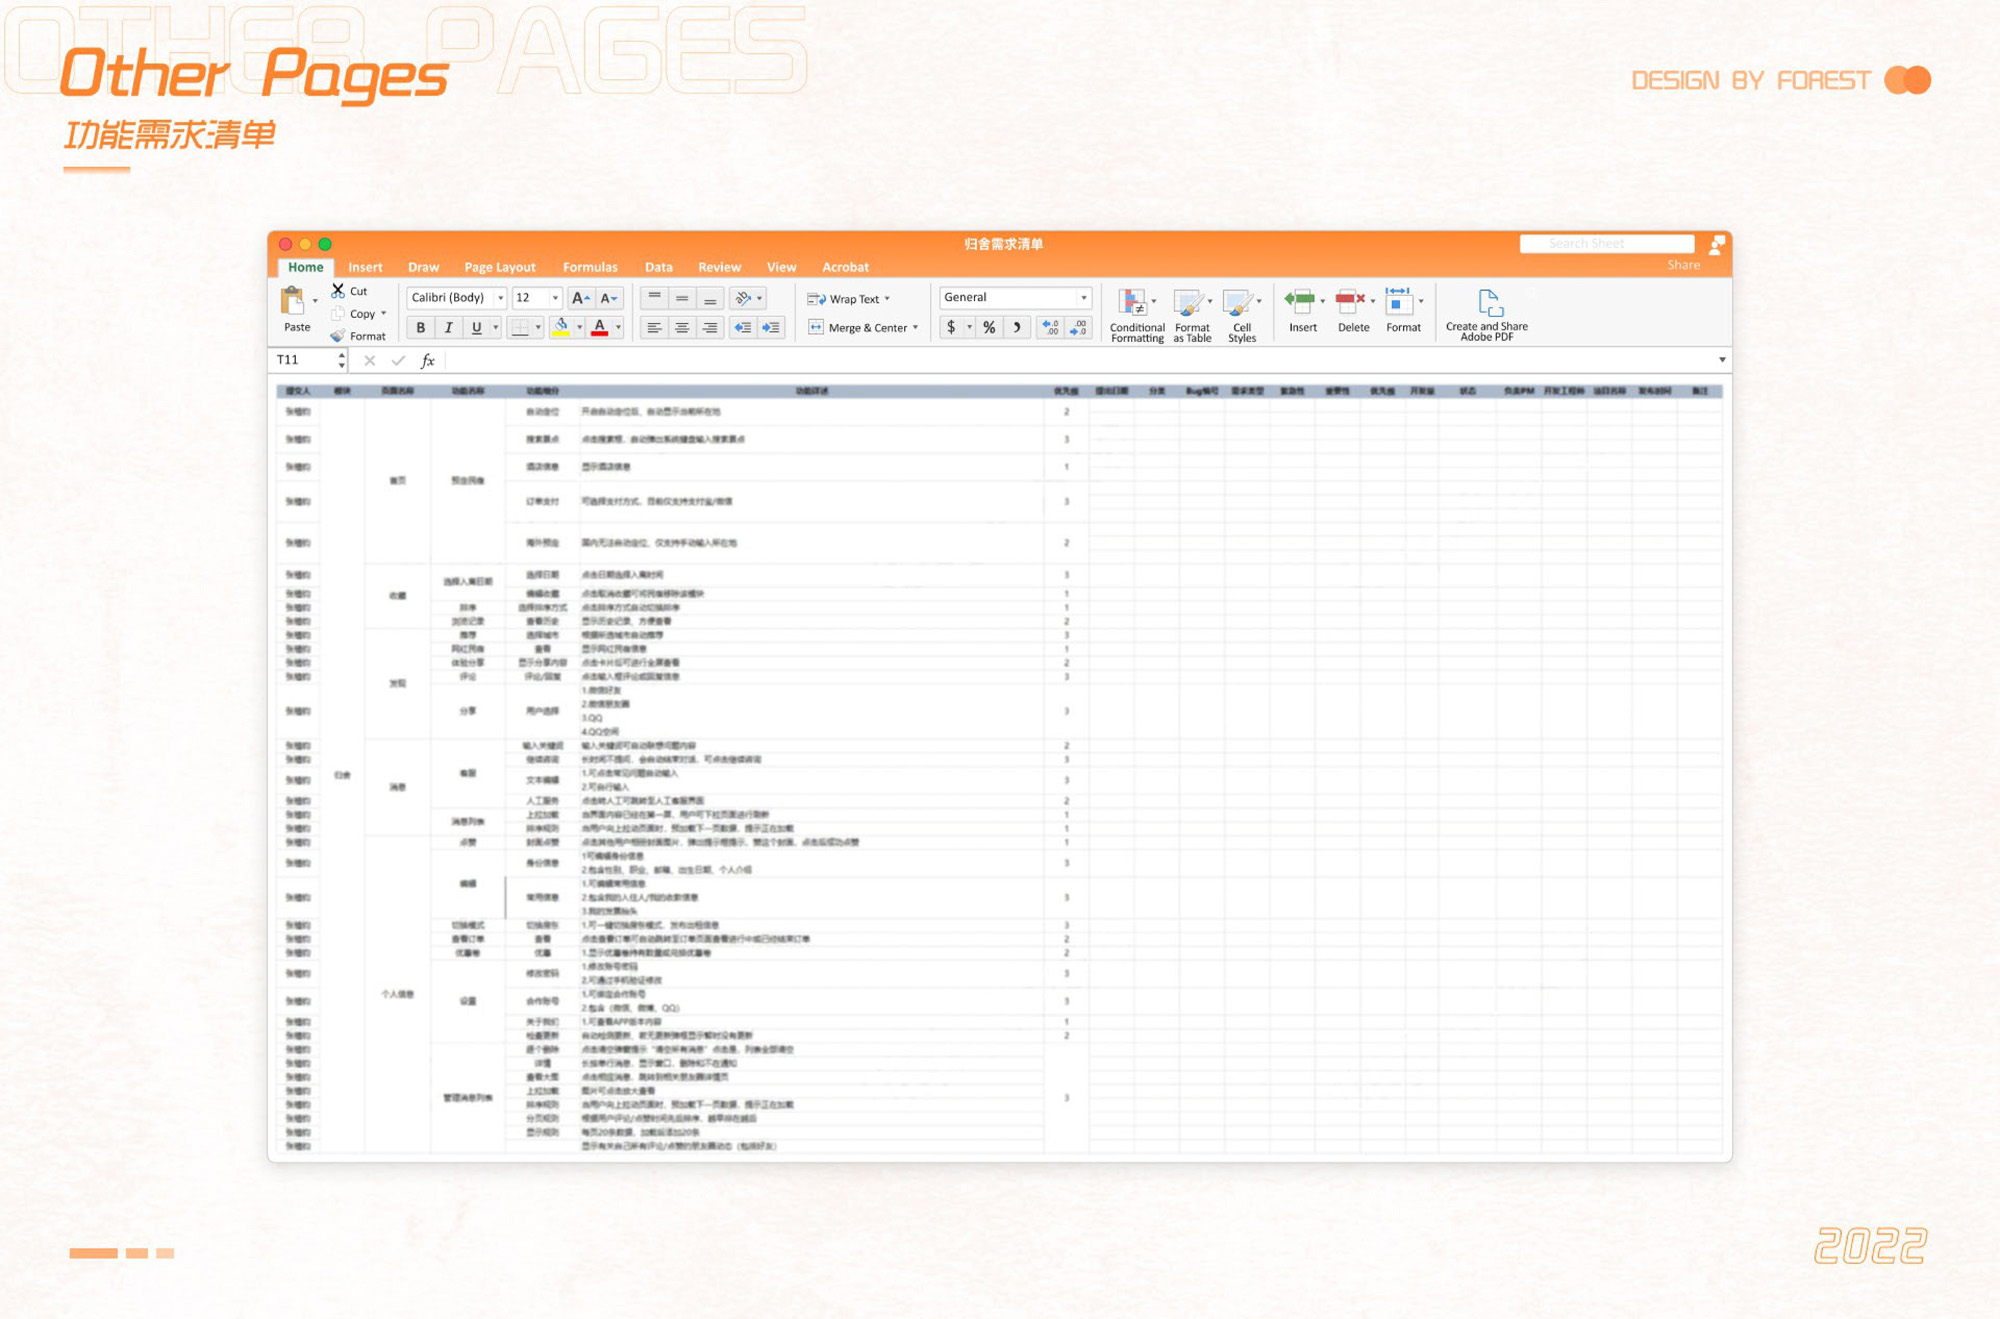Click the Cut scissors icon
The image size is (2000, 1319).
pyautogui.click(x=338, y=291)
